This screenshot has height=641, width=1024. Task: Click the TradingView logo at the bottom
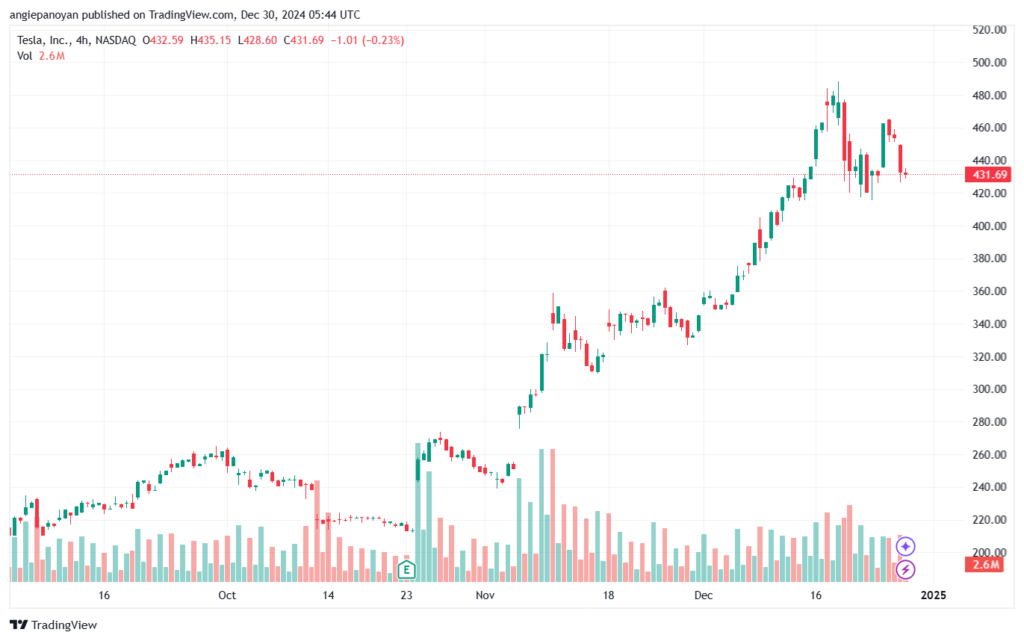[x=54, y=625]
